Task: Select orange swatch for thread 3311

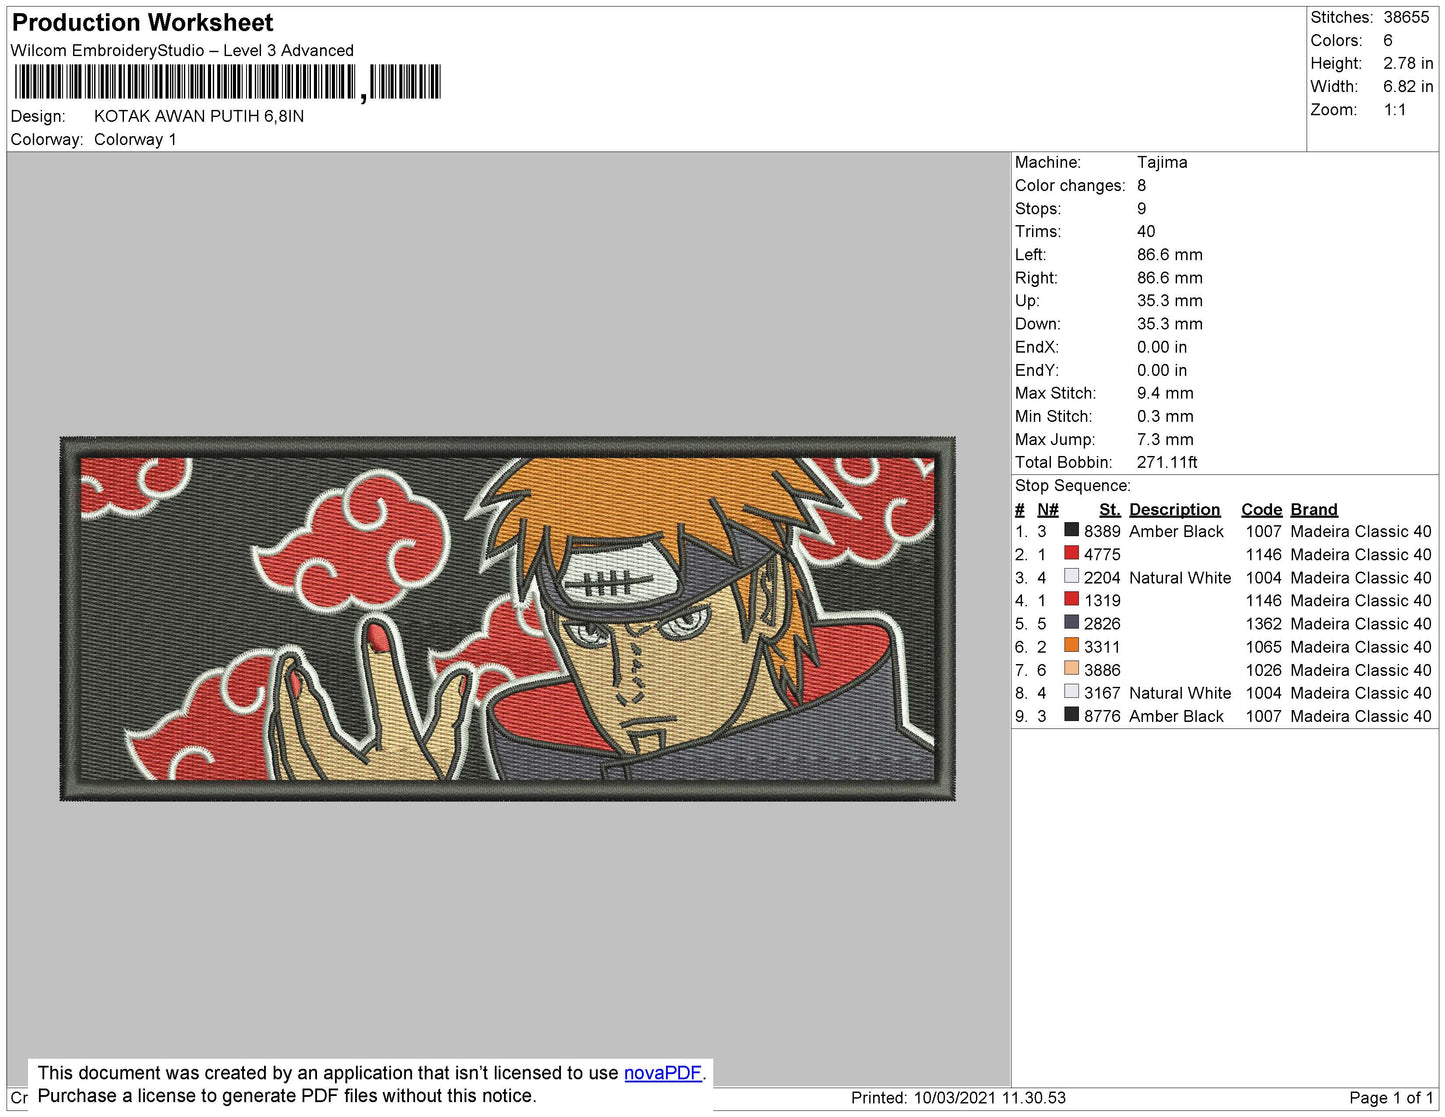Action: tap(1071, 646)
